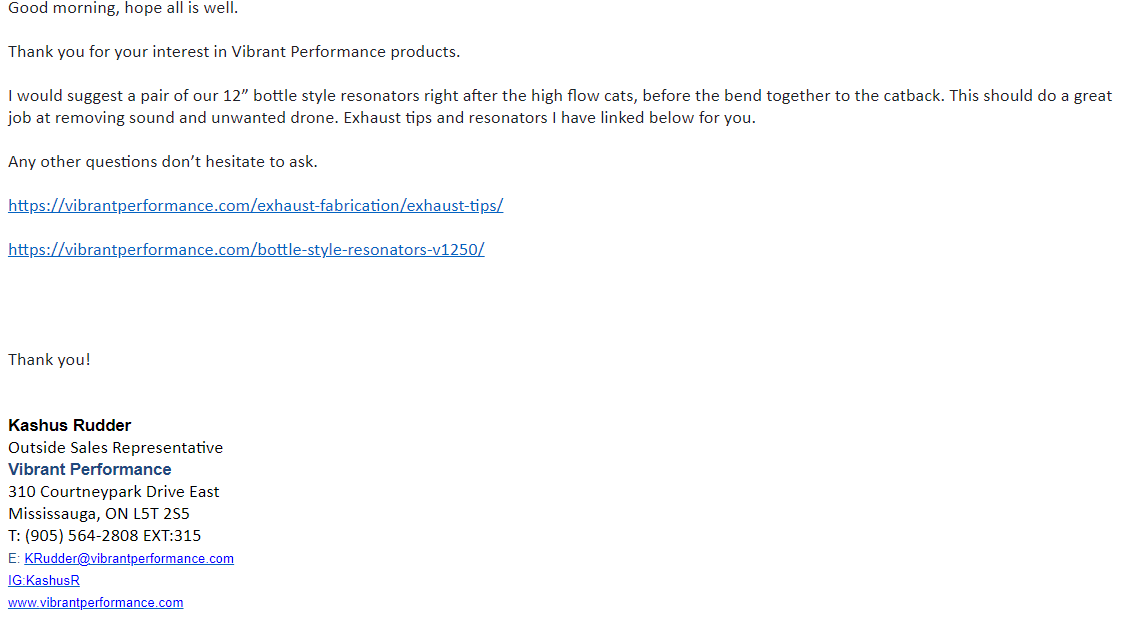Click the 'Outside Sales Representative' title text
1128x618 pixels.
coord(116,447)
